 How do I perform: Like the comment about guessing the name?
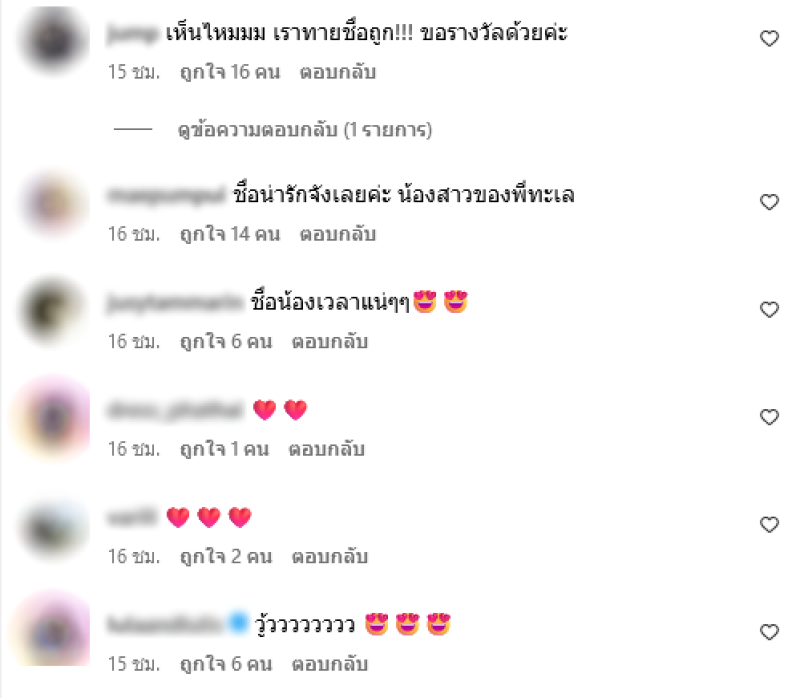tap(769, 38)
